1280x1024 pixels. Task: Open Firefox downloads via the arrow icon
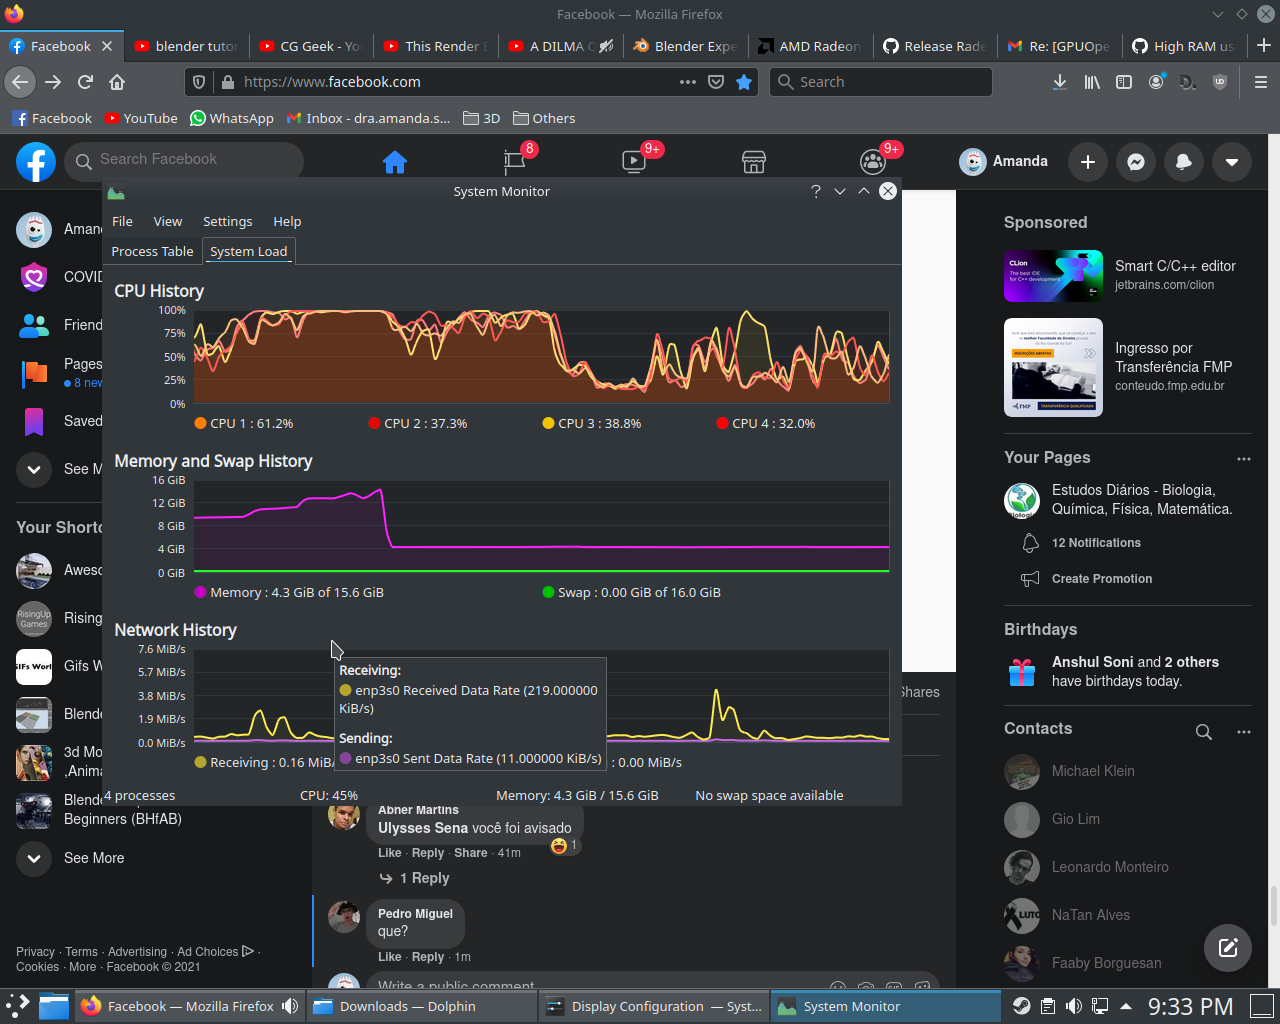point(1060,82)
